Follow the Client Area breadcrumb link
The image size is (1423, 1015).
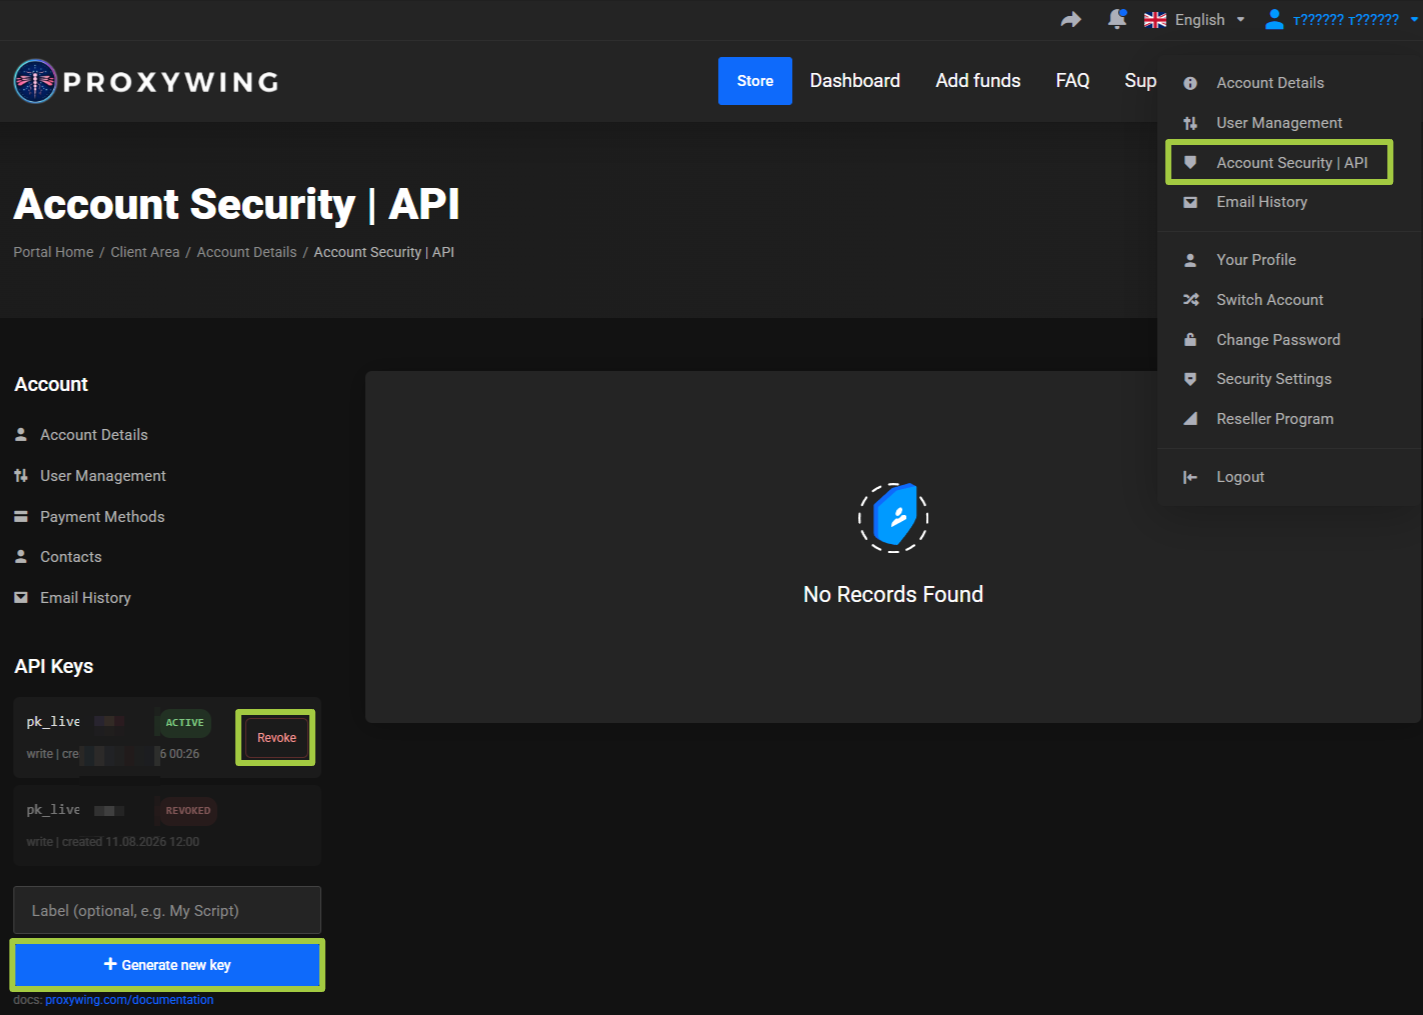pos(145,252)
